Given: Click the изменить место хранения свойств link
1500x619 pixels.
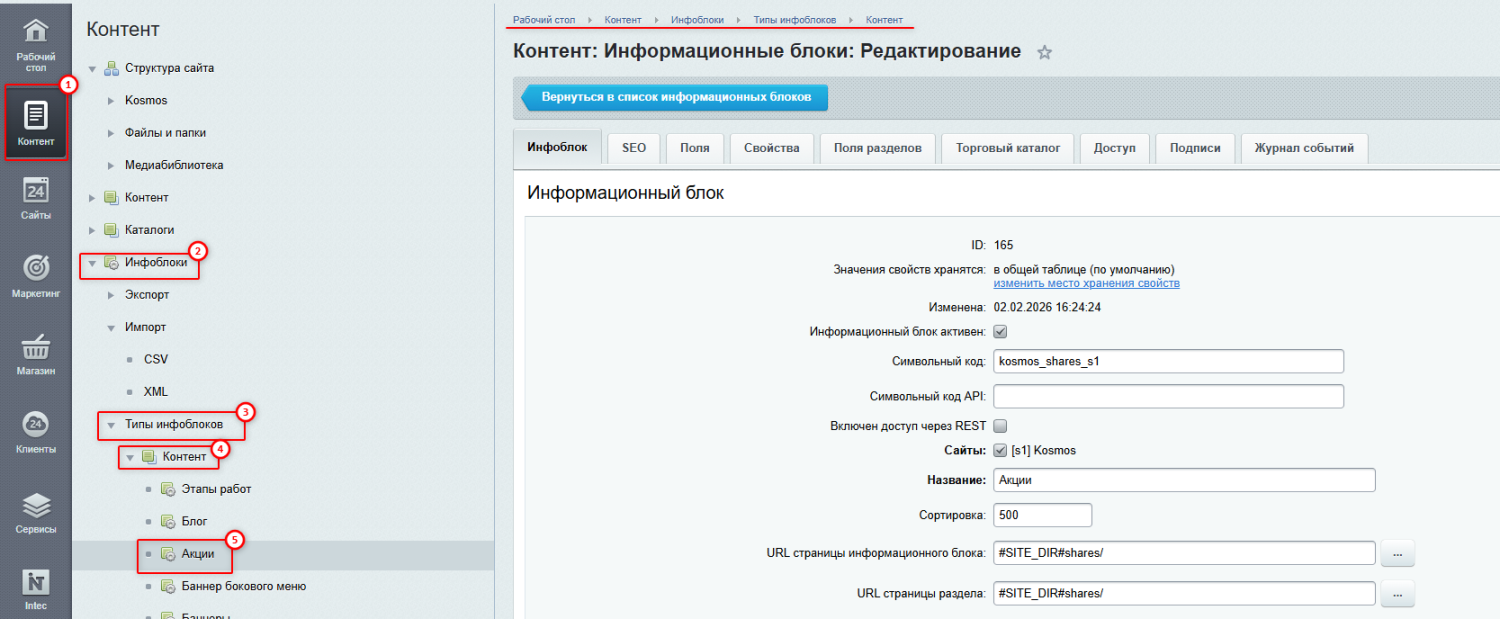Looking at the screenshot, I should (x=1086, y=283).
